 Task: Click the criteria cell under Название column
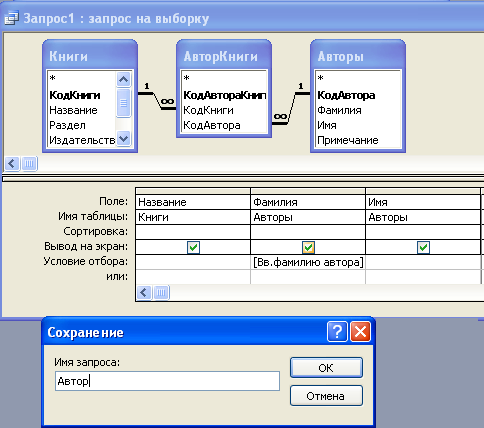(193, 262)
